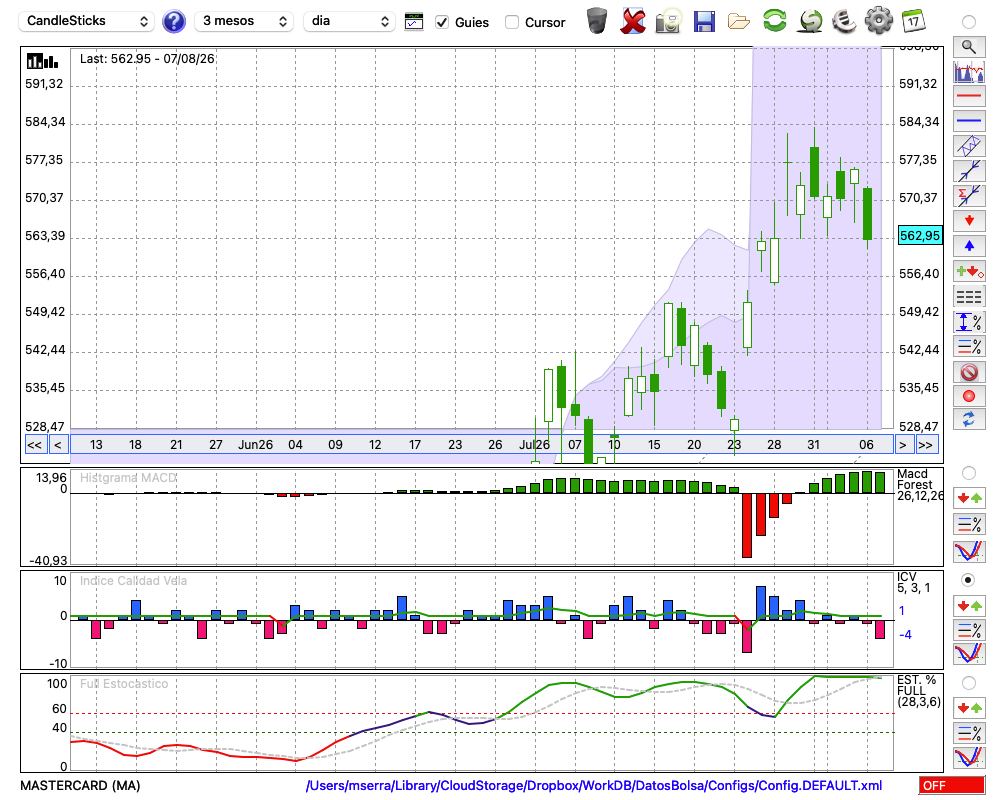The width and height of the screenshot is (1000, 800).
Task: Open the settings gear icon
Action: tap(879, 20)
